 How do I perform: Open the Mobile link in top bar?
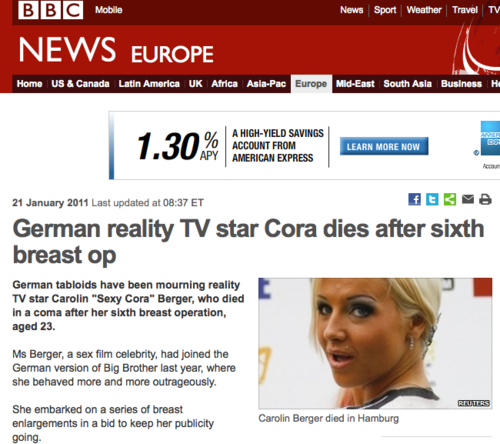click(x=109, y=10)
